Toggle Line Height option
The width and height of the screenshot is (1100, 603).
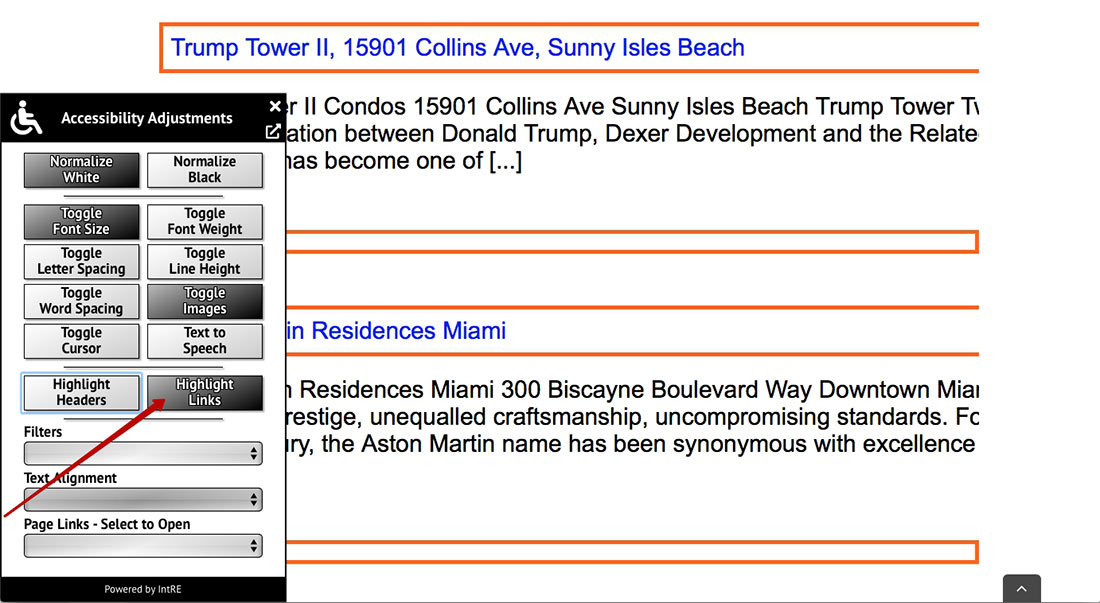click(205, 262)
